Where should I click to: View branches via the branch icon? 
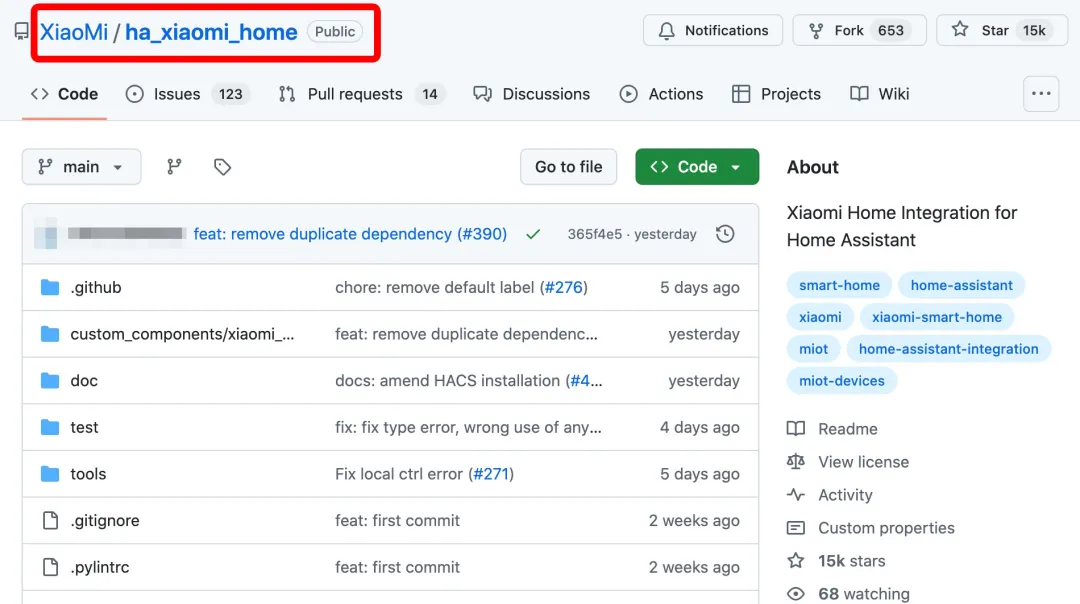click(174, 167)
